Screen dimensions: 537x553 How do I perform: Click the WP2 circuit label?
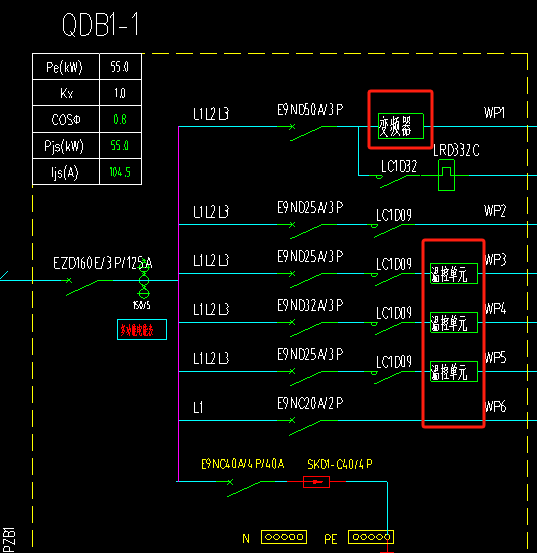[x=495, y=211]
